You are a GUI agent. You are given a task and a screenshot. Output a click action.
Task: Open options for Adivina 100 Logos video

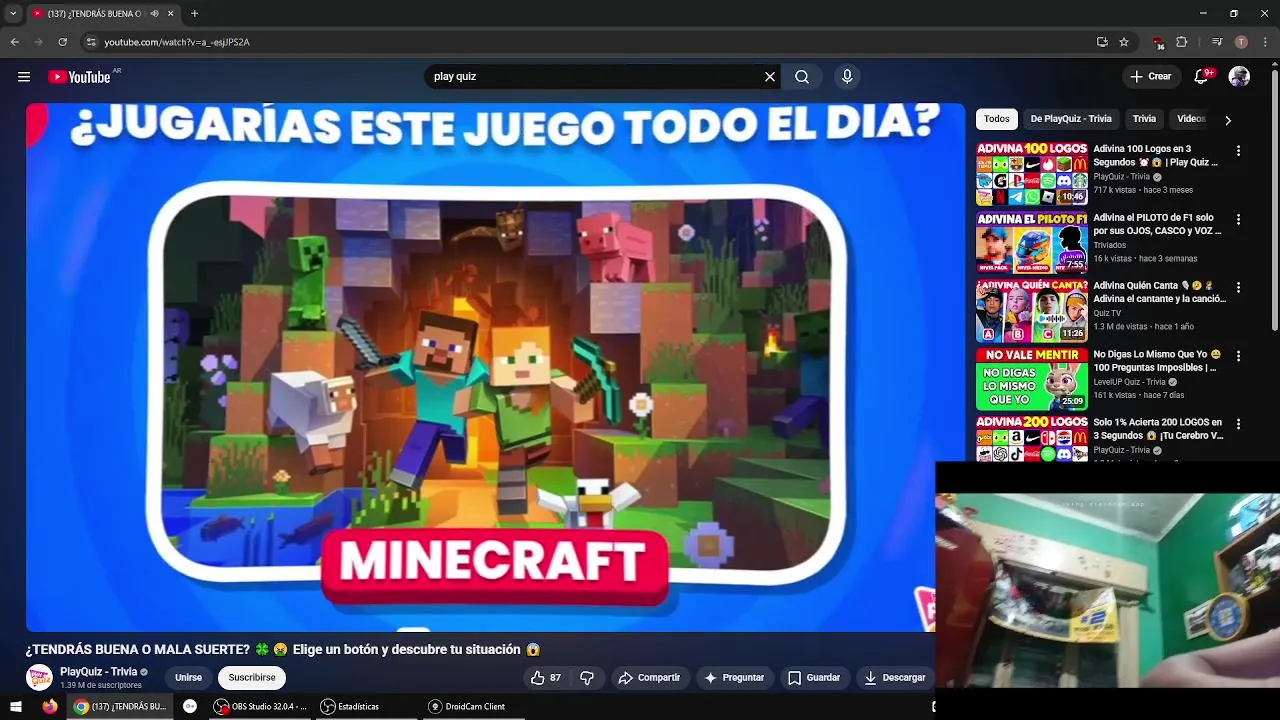(1238, 151)
